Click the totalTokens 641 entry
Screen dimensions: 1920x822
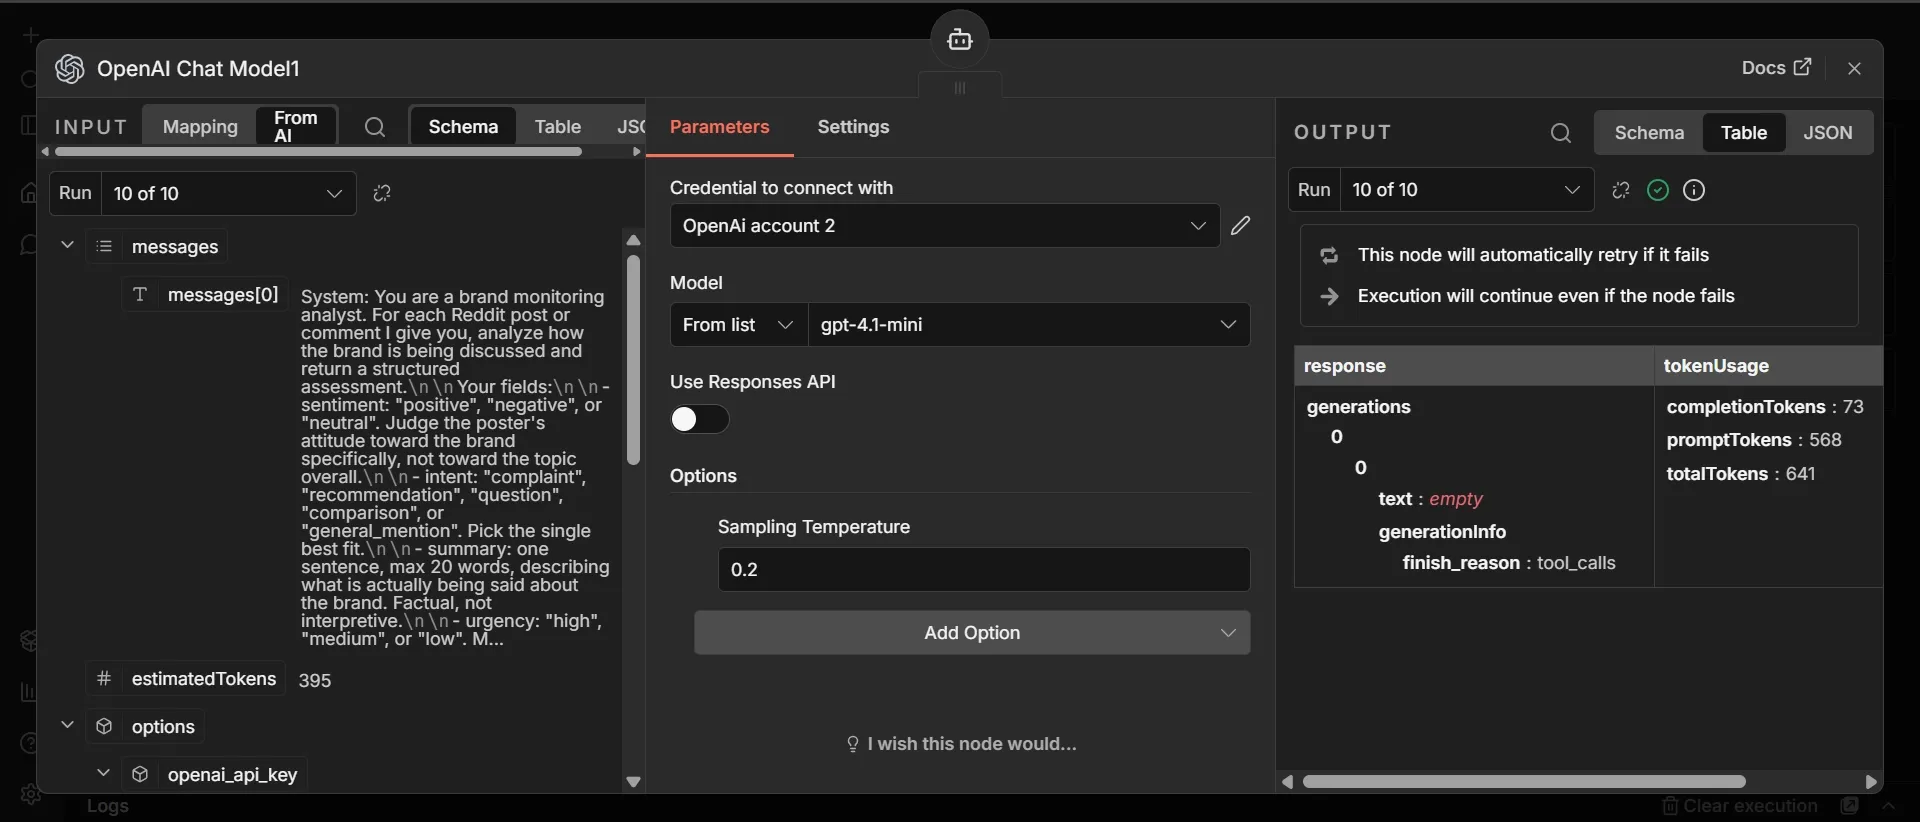point(1741,474)
